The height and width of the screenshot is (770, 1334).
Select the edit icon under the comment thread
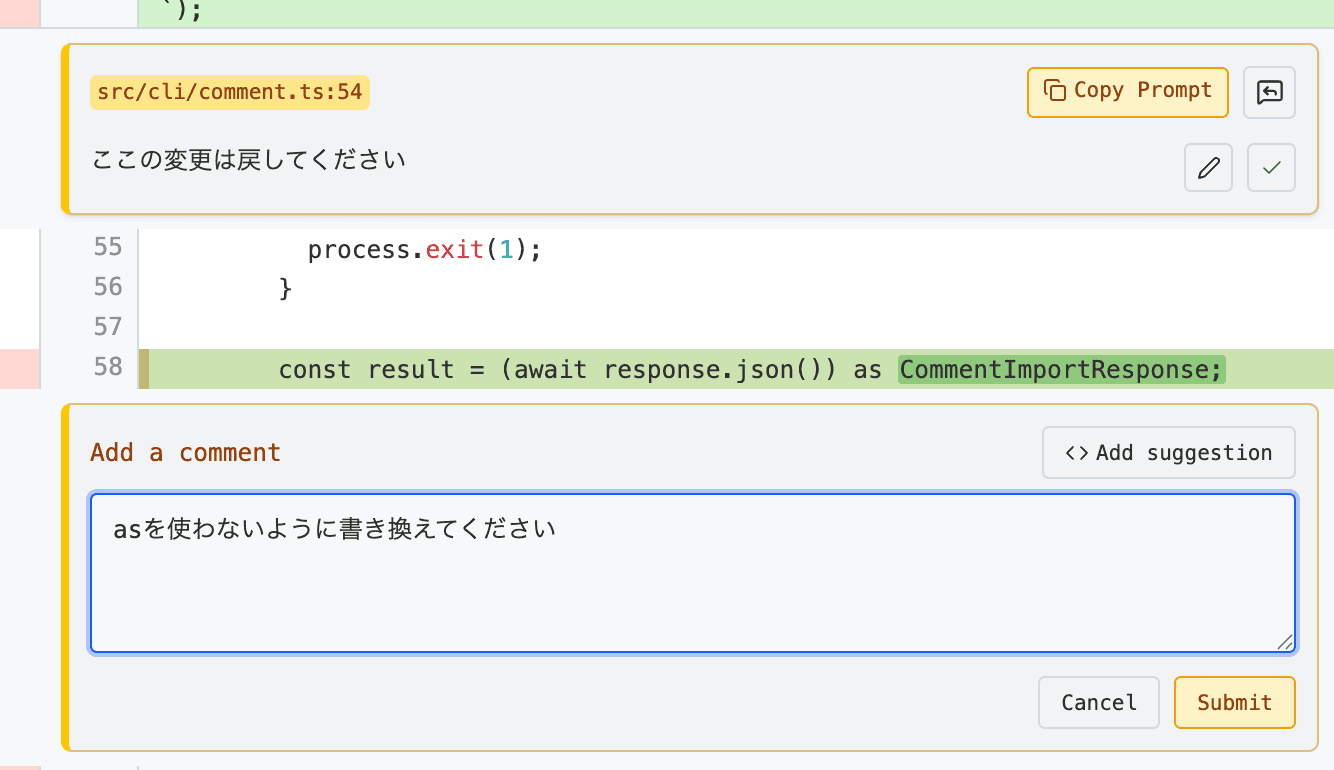click(x=1208, y=167)
